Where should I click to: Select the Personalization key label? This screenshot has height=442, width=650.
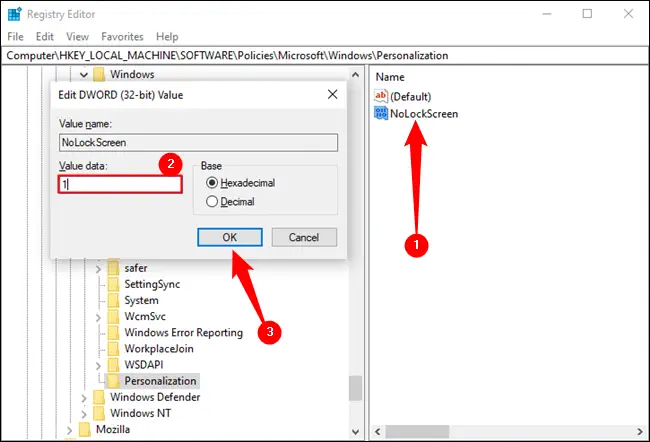point(160,381)
